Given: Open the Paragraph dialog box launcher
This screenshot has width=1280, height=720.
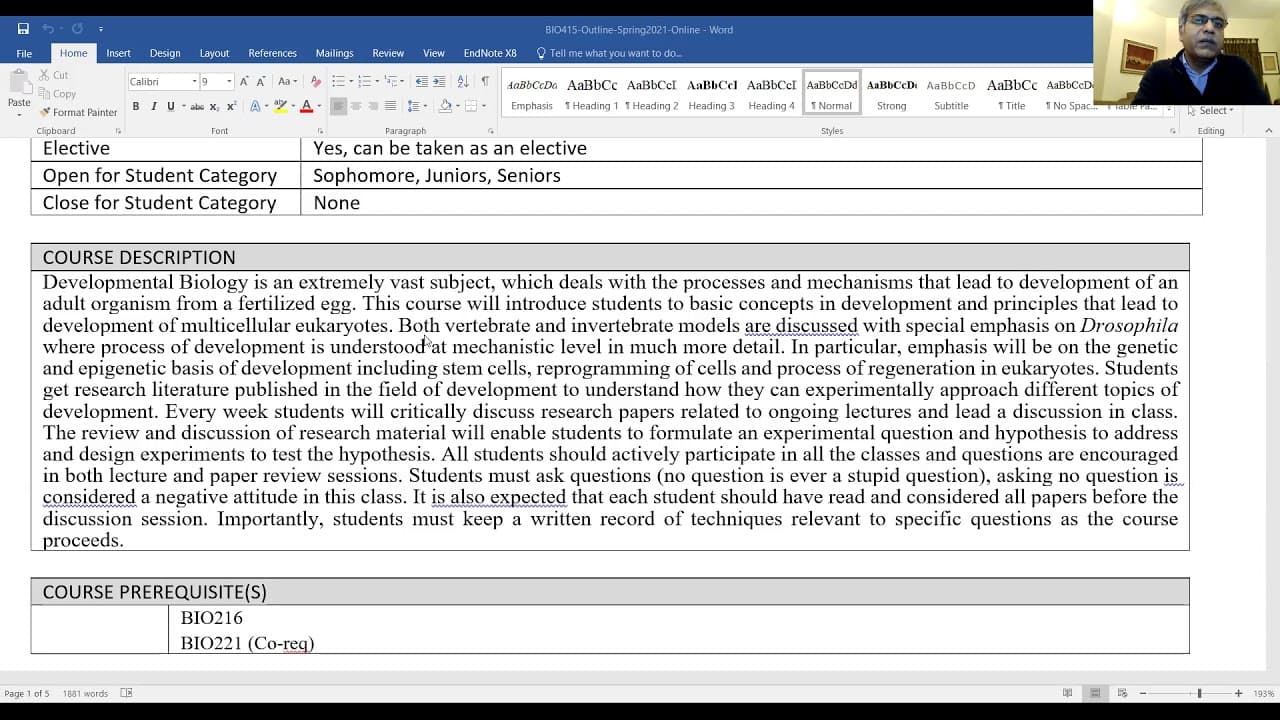Looking at the screenshot, I should [x=491, y=131].
